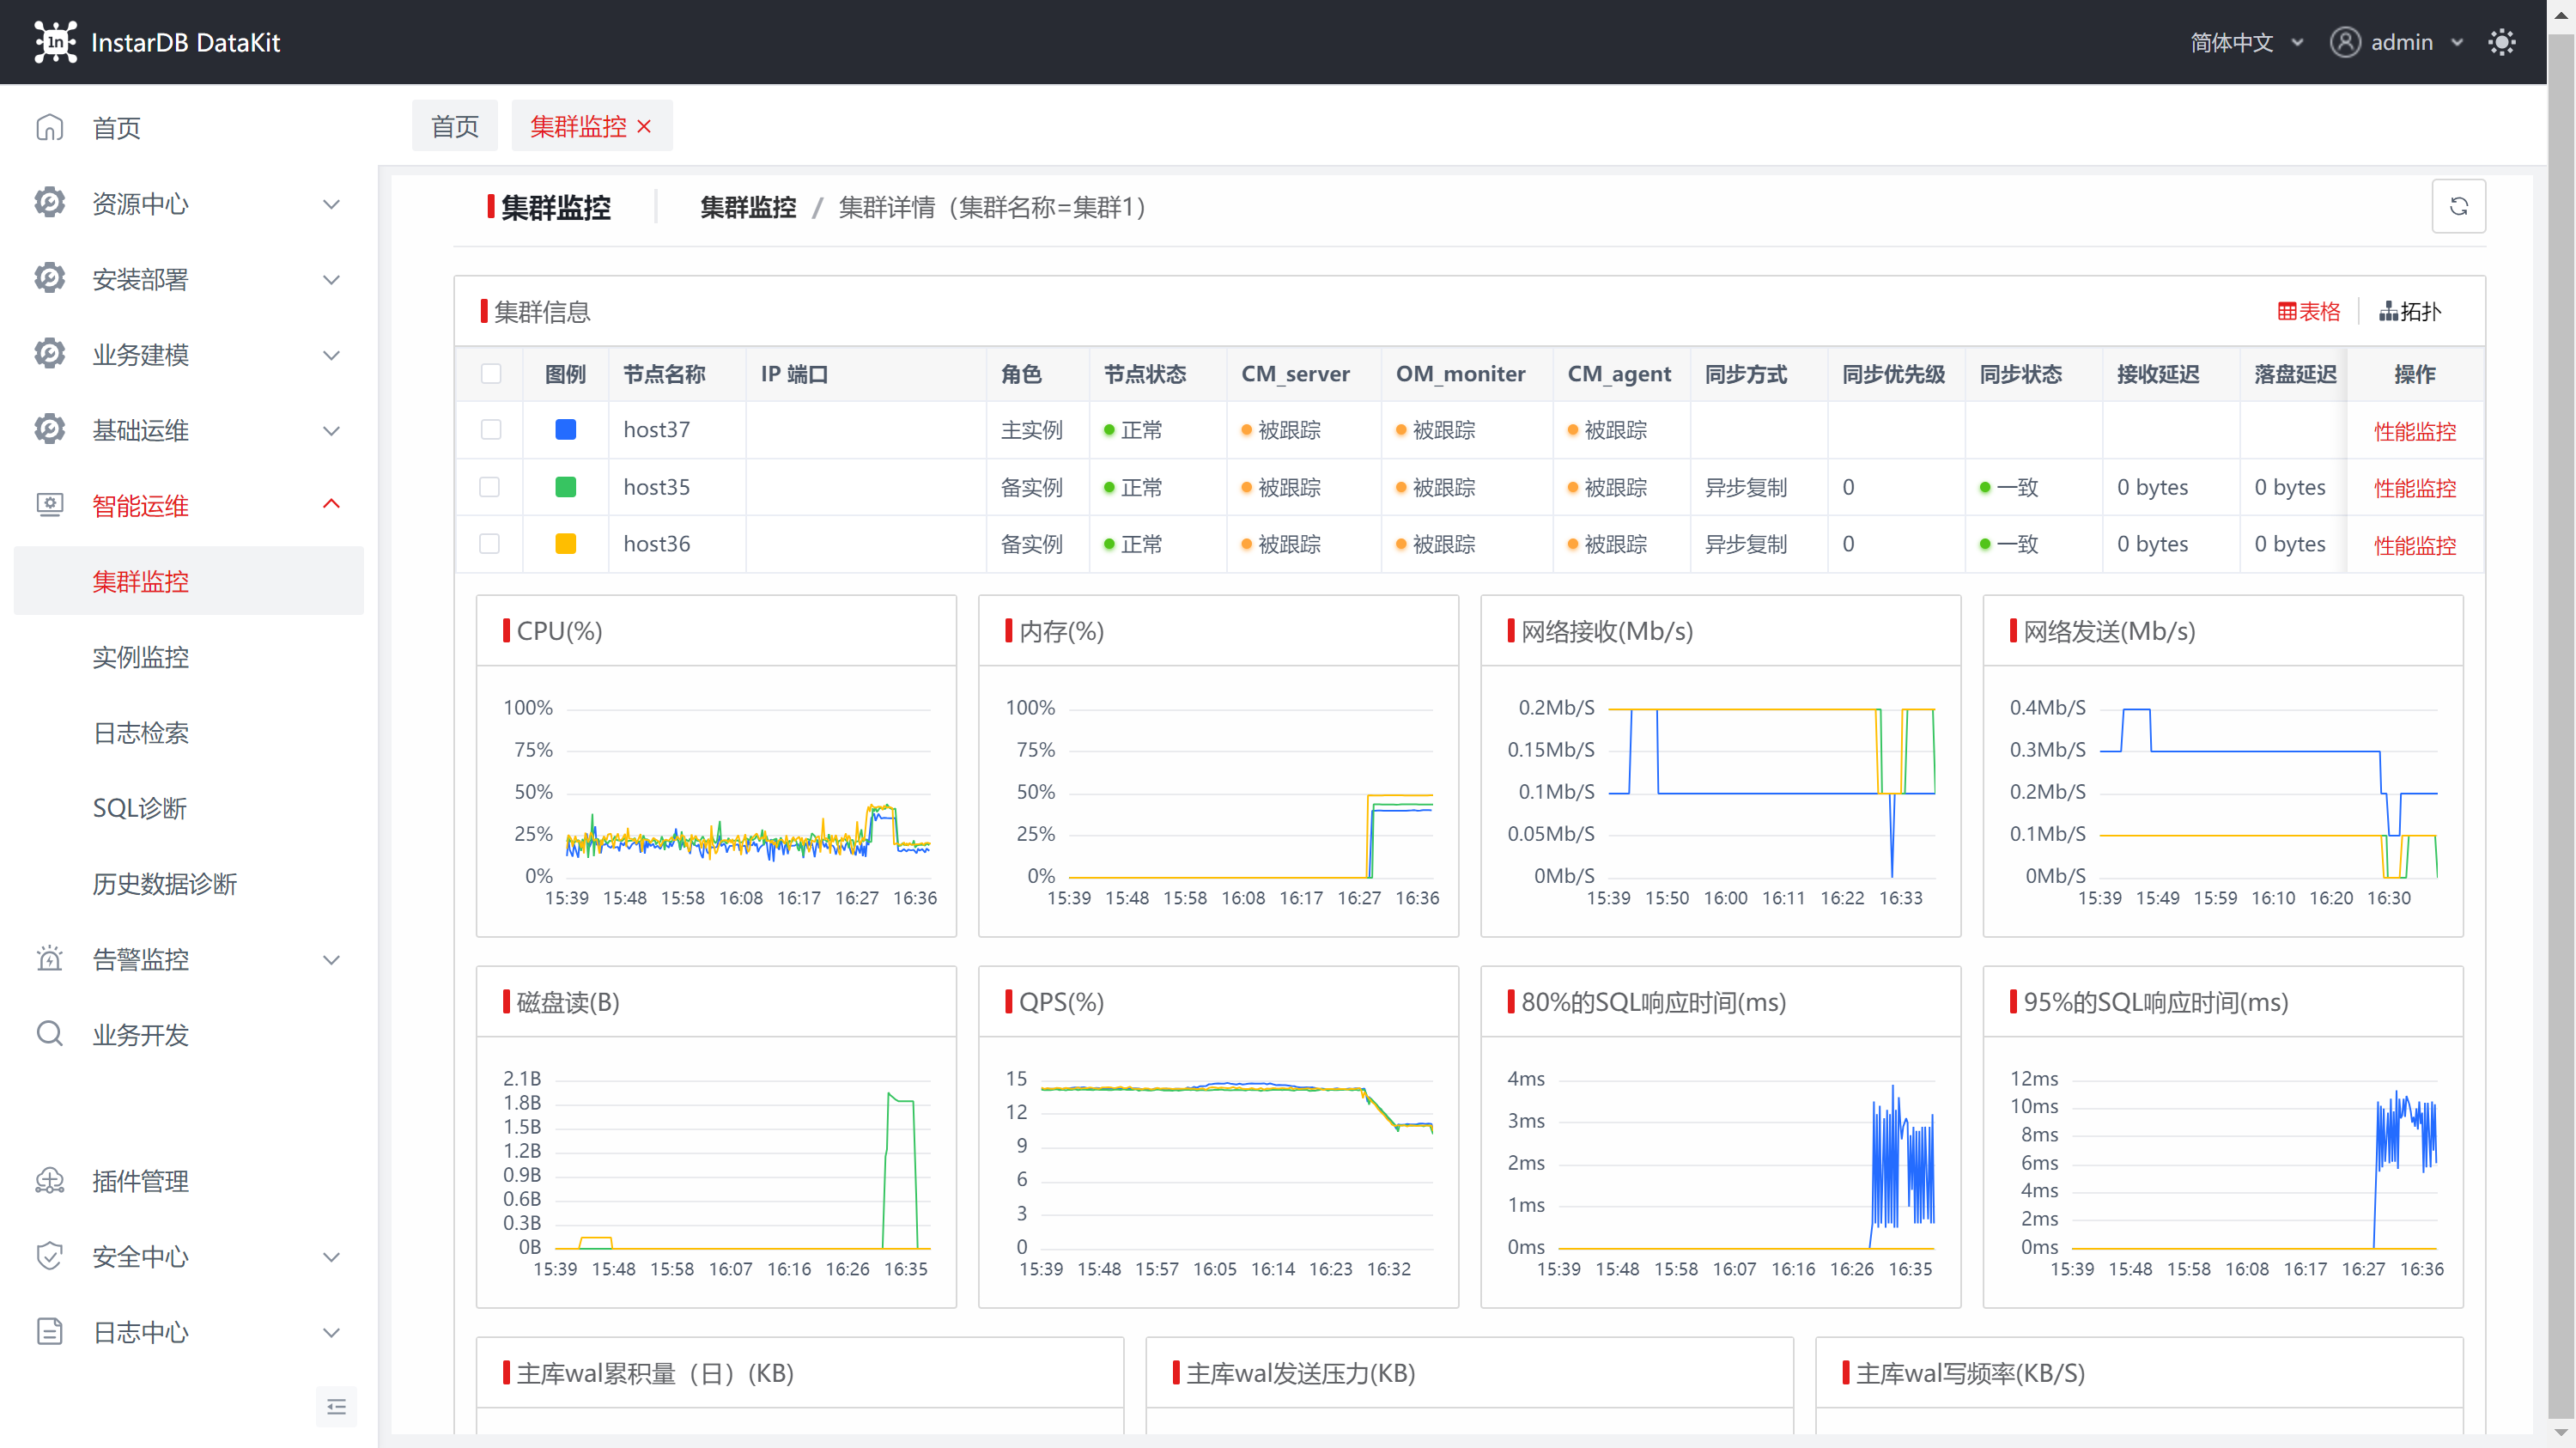Click the CPU(%) chart area
The height and width of the screenshot is (1448, 2576).
tap(717, 802)
